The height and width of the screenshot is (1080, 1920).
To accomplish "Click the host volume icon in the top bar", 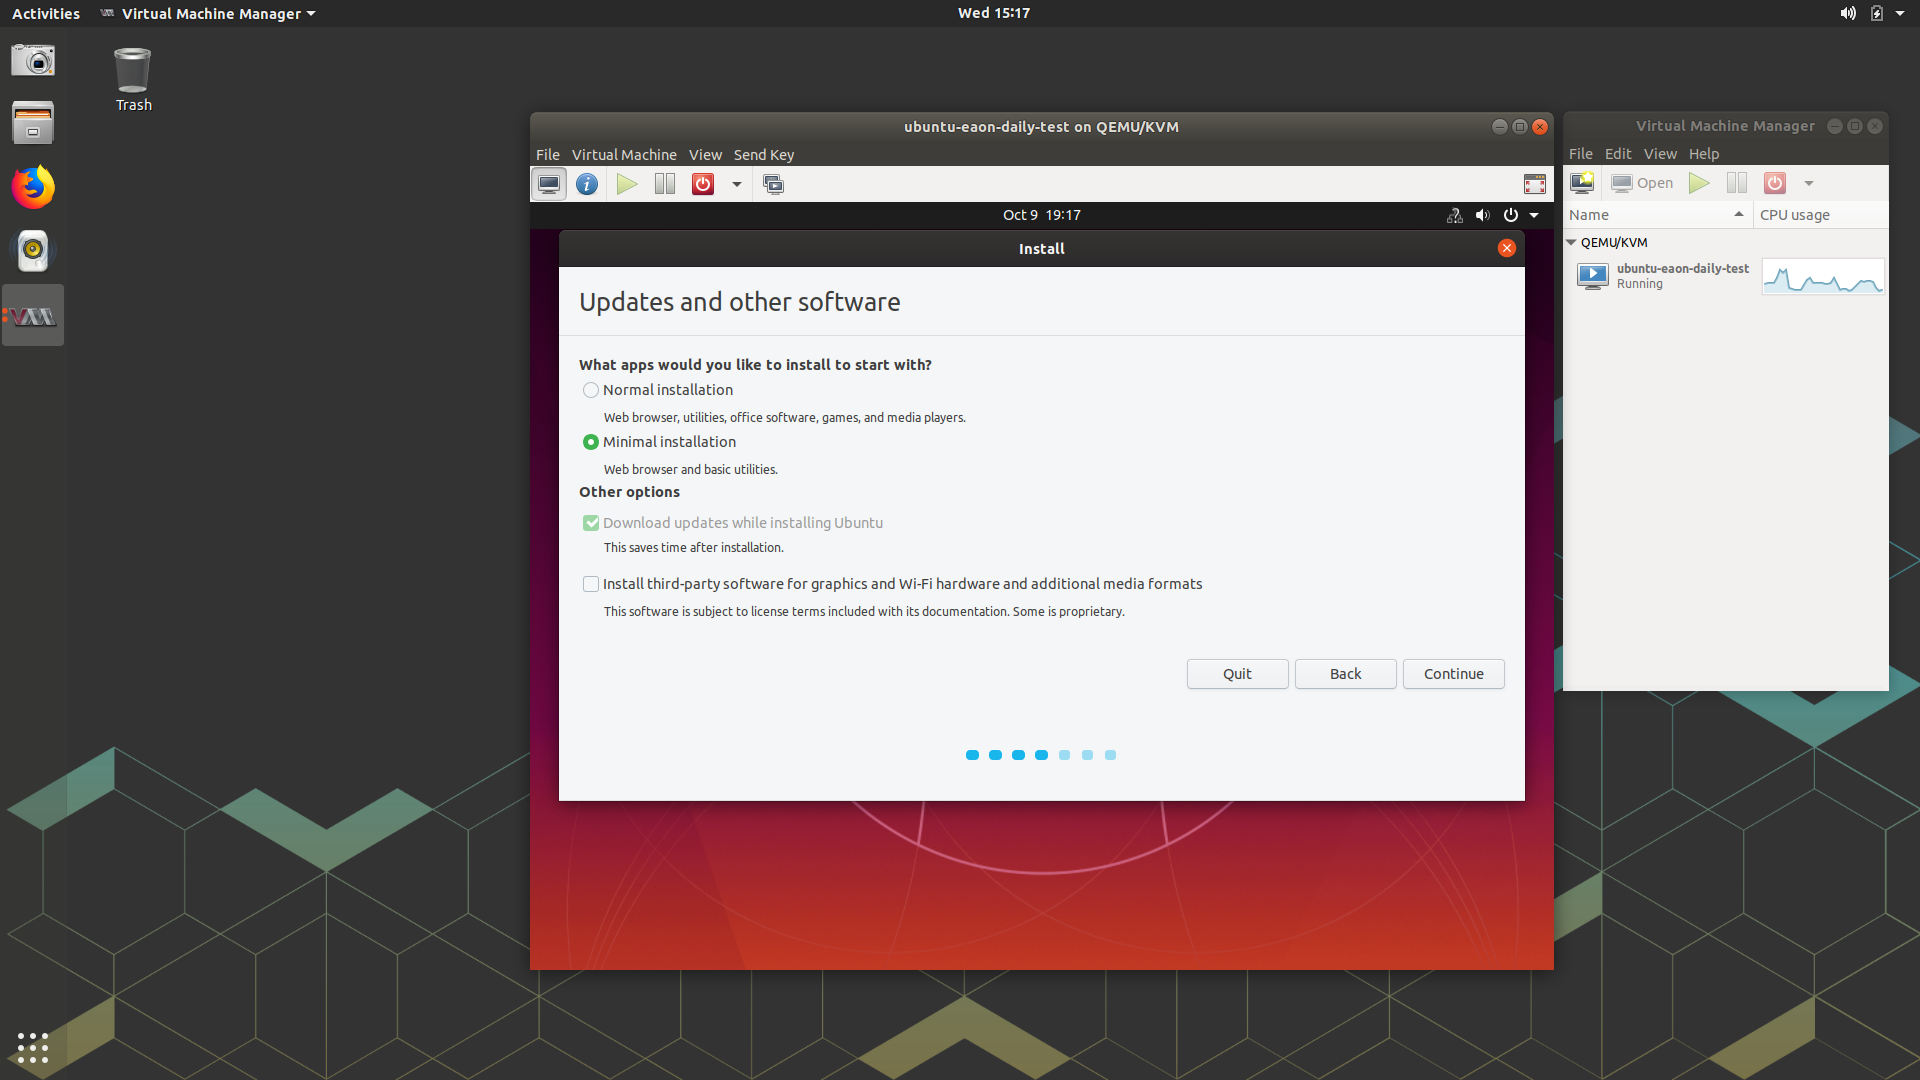I will 1847,13.
